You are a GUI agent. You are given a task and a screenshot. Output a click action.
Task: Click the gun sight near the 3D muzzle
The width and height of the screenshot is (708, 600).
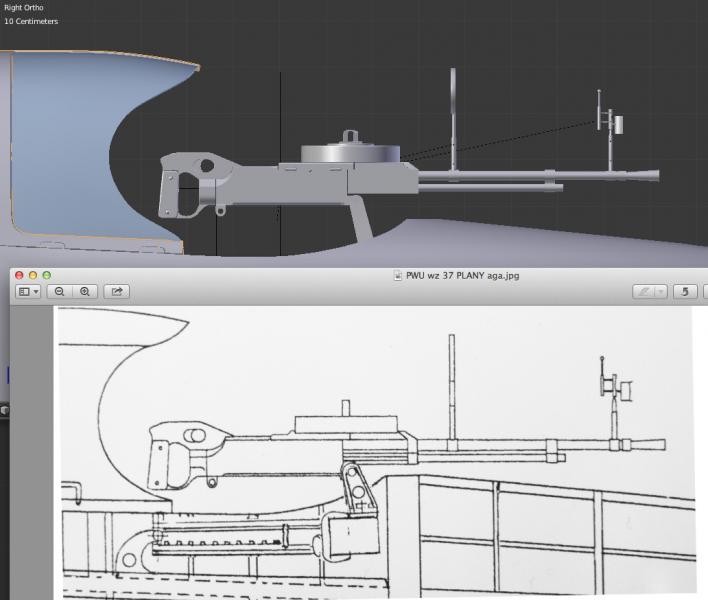tap(608, 125)
